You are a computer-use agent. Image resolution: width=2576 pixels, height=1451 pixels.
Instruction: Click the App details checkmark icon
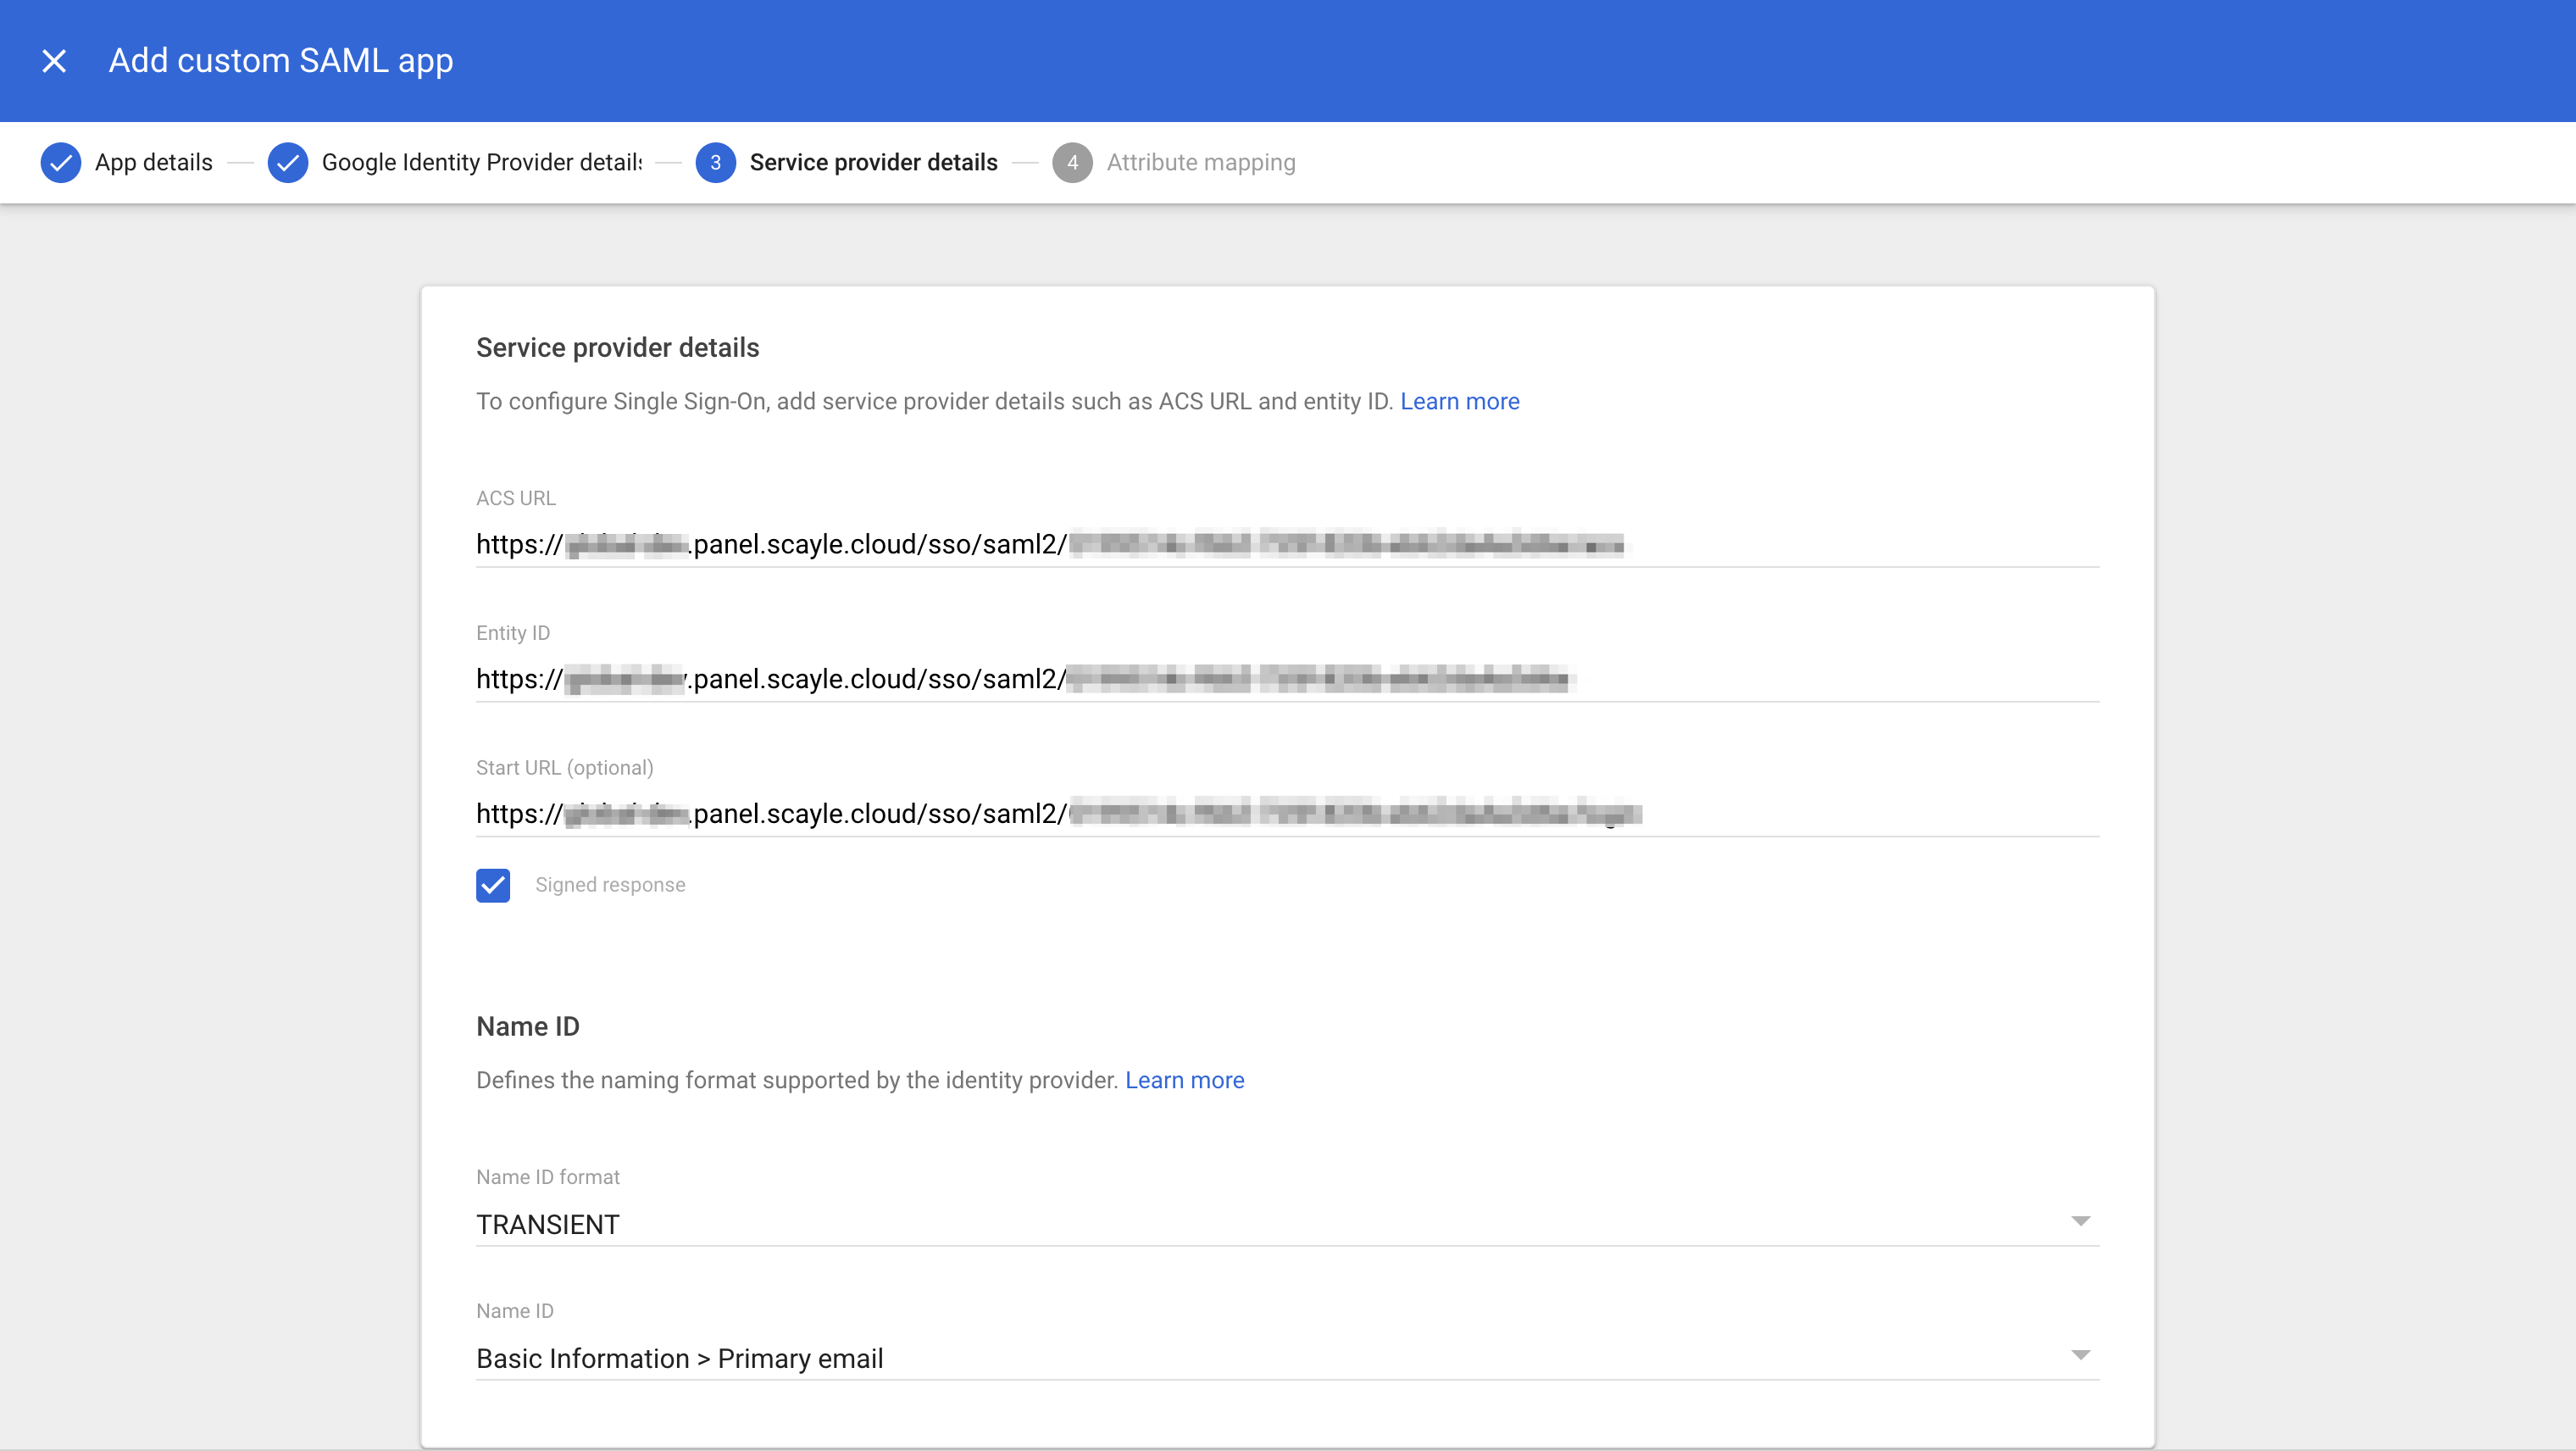[61, 162]
